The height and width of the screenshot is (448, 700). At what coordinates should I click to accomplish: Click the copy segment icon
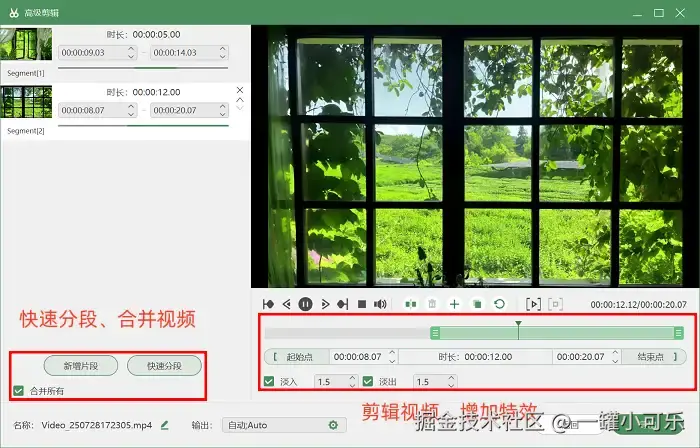click(477, 304)
